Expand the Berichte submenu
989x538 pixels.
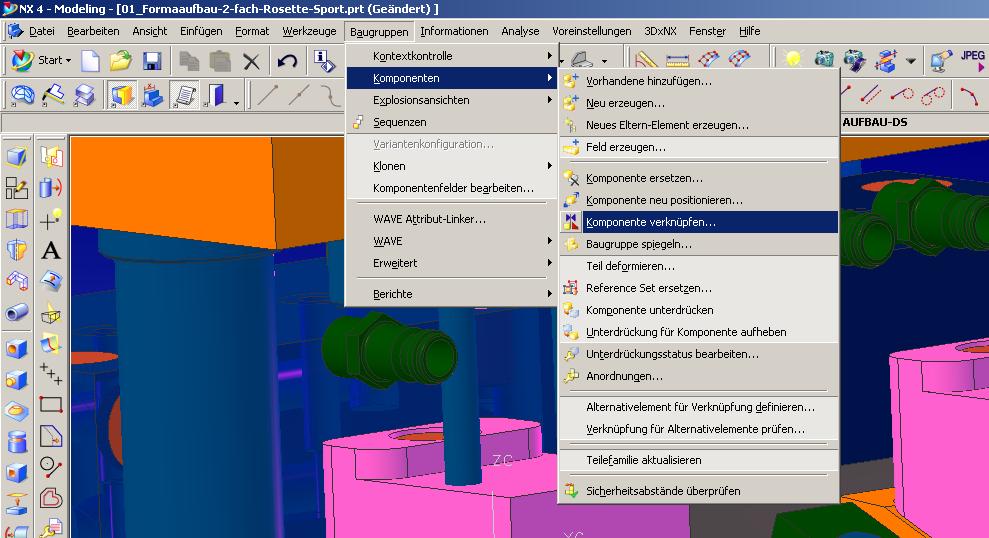click(452, 294)
